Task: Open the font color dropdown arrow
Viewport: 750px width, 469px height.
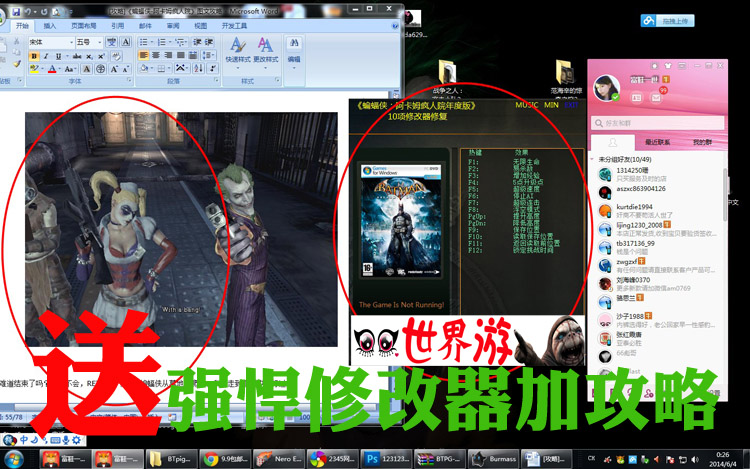Action: 59,69
